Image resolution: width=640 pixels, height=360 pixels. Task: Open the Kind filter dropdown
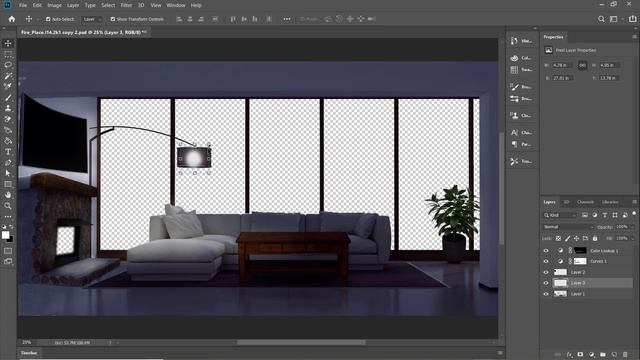560,215
